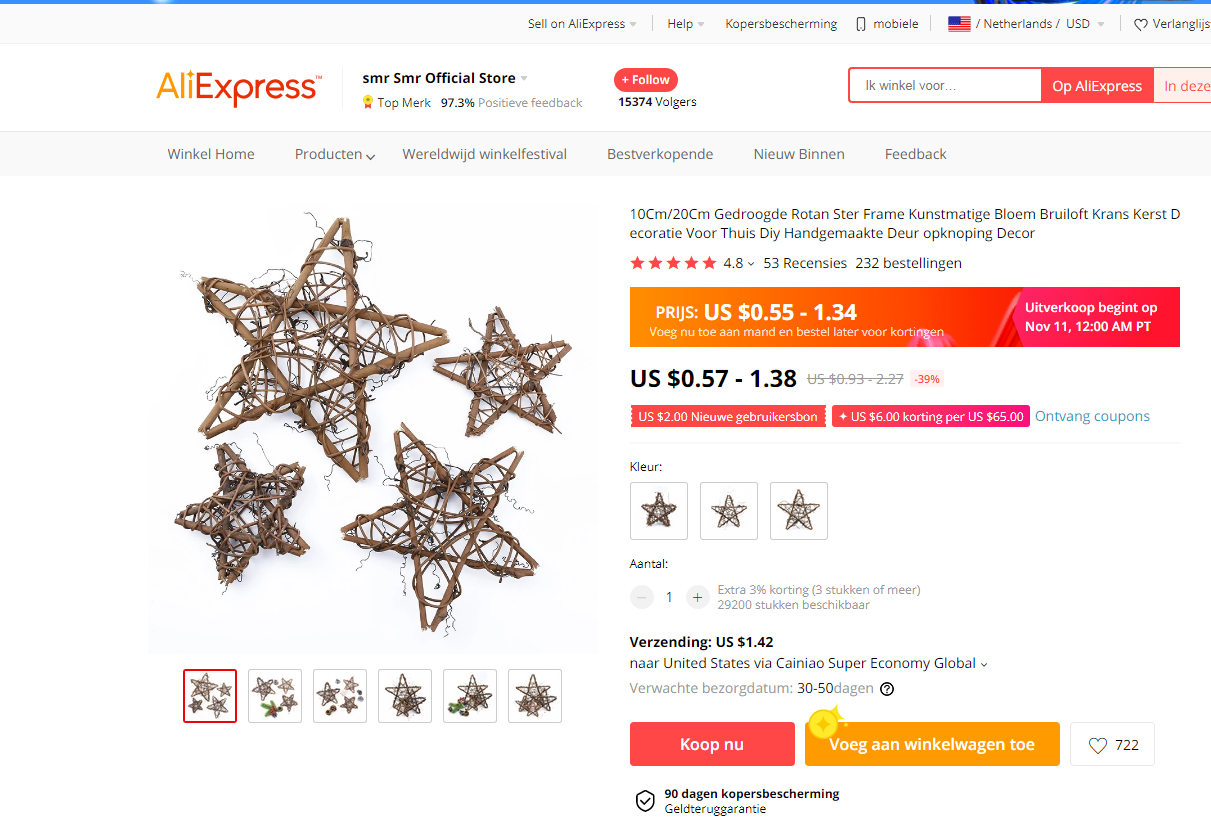Click Ontvang coupons link

click(x=1092, y=416)
